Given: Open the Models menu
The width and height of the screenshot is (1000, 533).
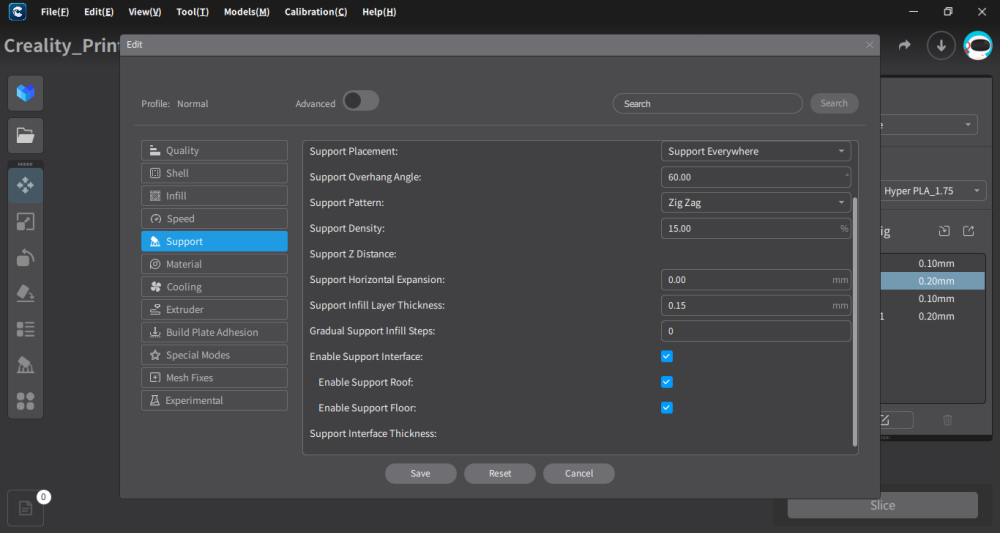Looking at the screenshot, I should click(247, 11).
